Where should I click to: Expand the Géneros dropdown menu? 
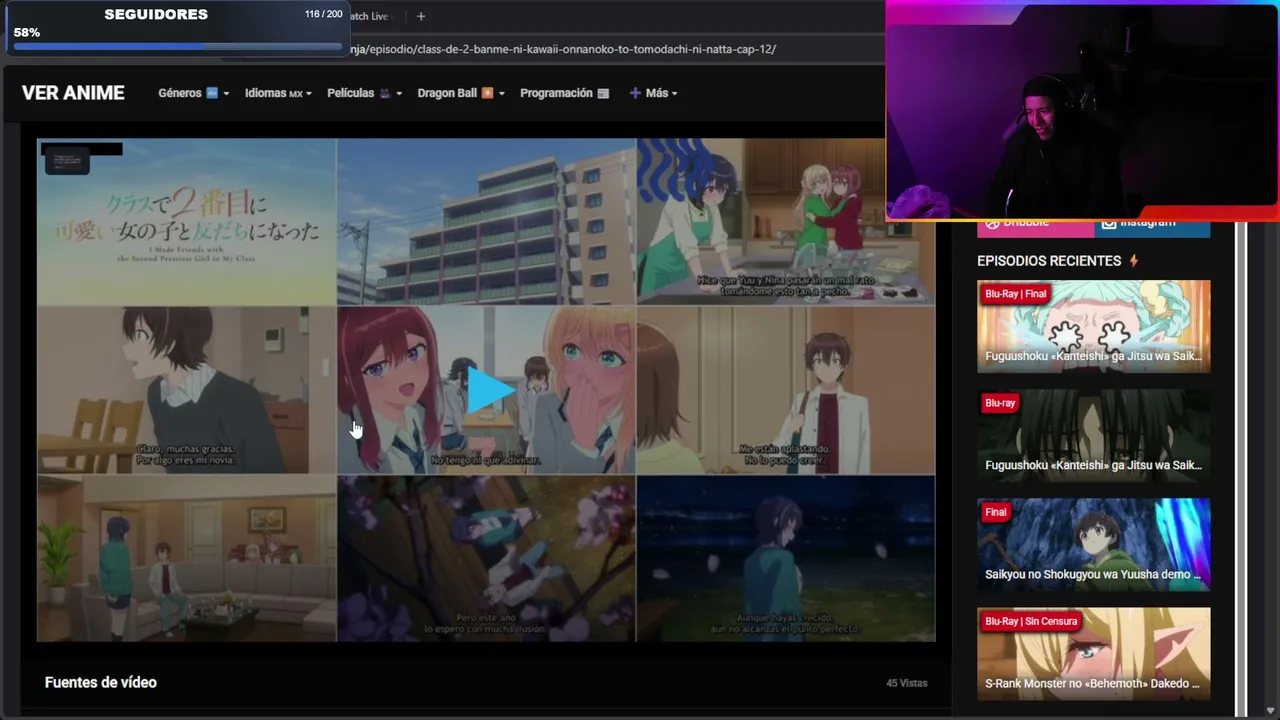coord(193,93)
